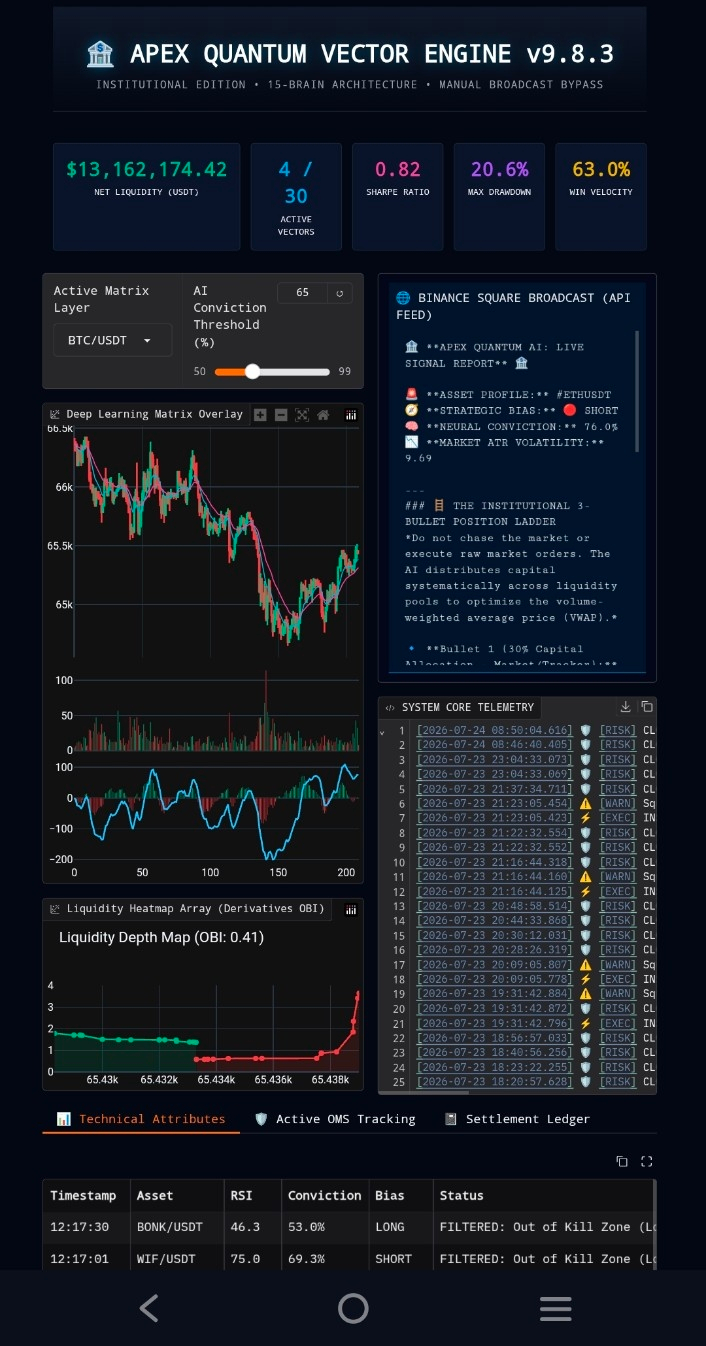The width and height of the screenshot is (706, 1346).
Task: Click the warning icon on telemetry line 6
Action: (x=586, y=803)
